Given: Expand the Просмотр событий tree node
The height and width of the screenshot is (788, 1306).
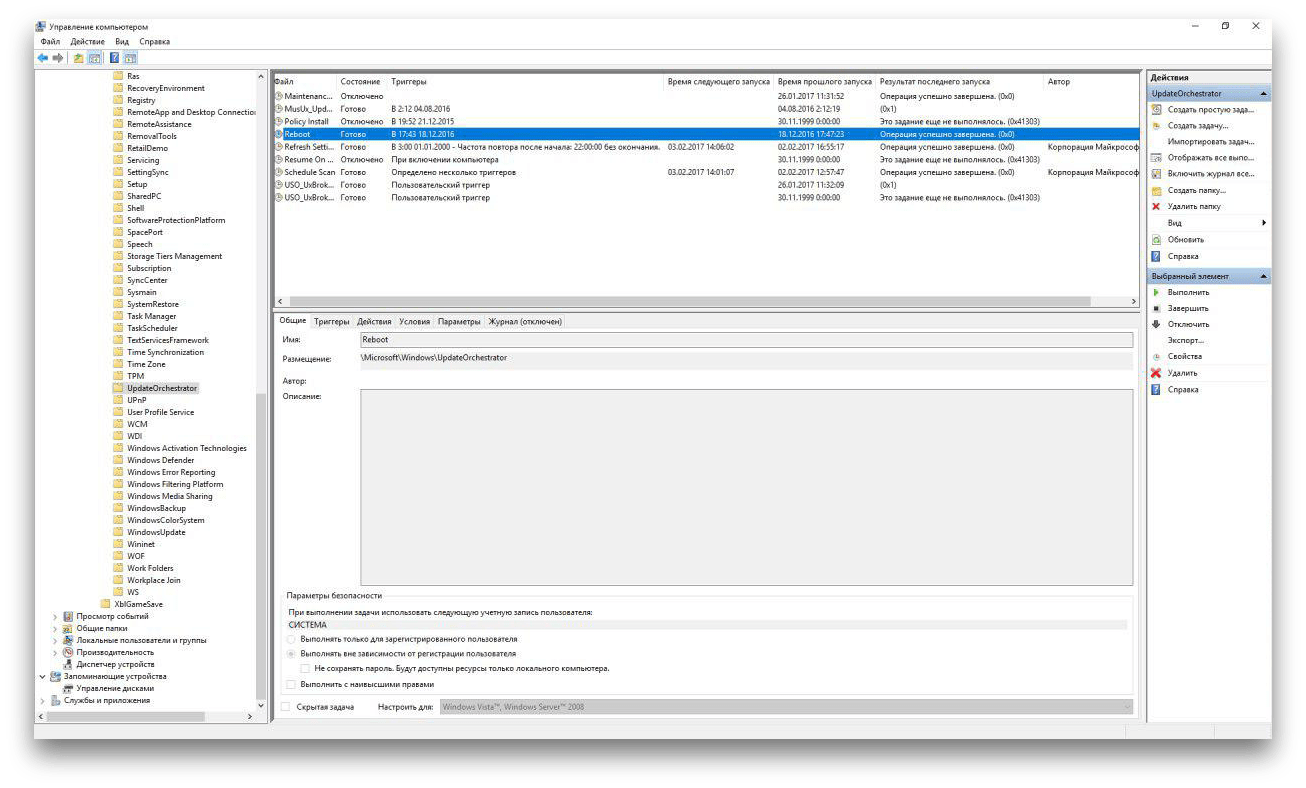Looking at the screenshot, I should point(55,617).
